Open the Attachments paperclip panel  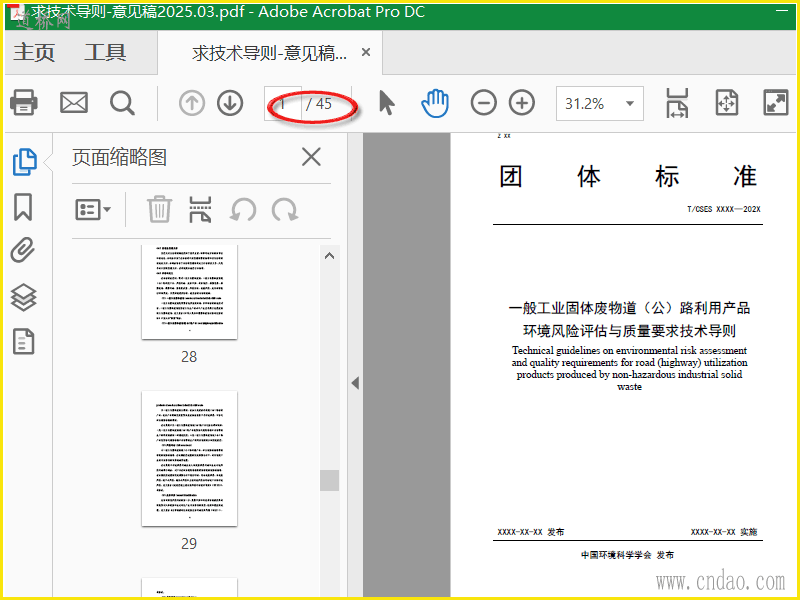click(23, 250)
